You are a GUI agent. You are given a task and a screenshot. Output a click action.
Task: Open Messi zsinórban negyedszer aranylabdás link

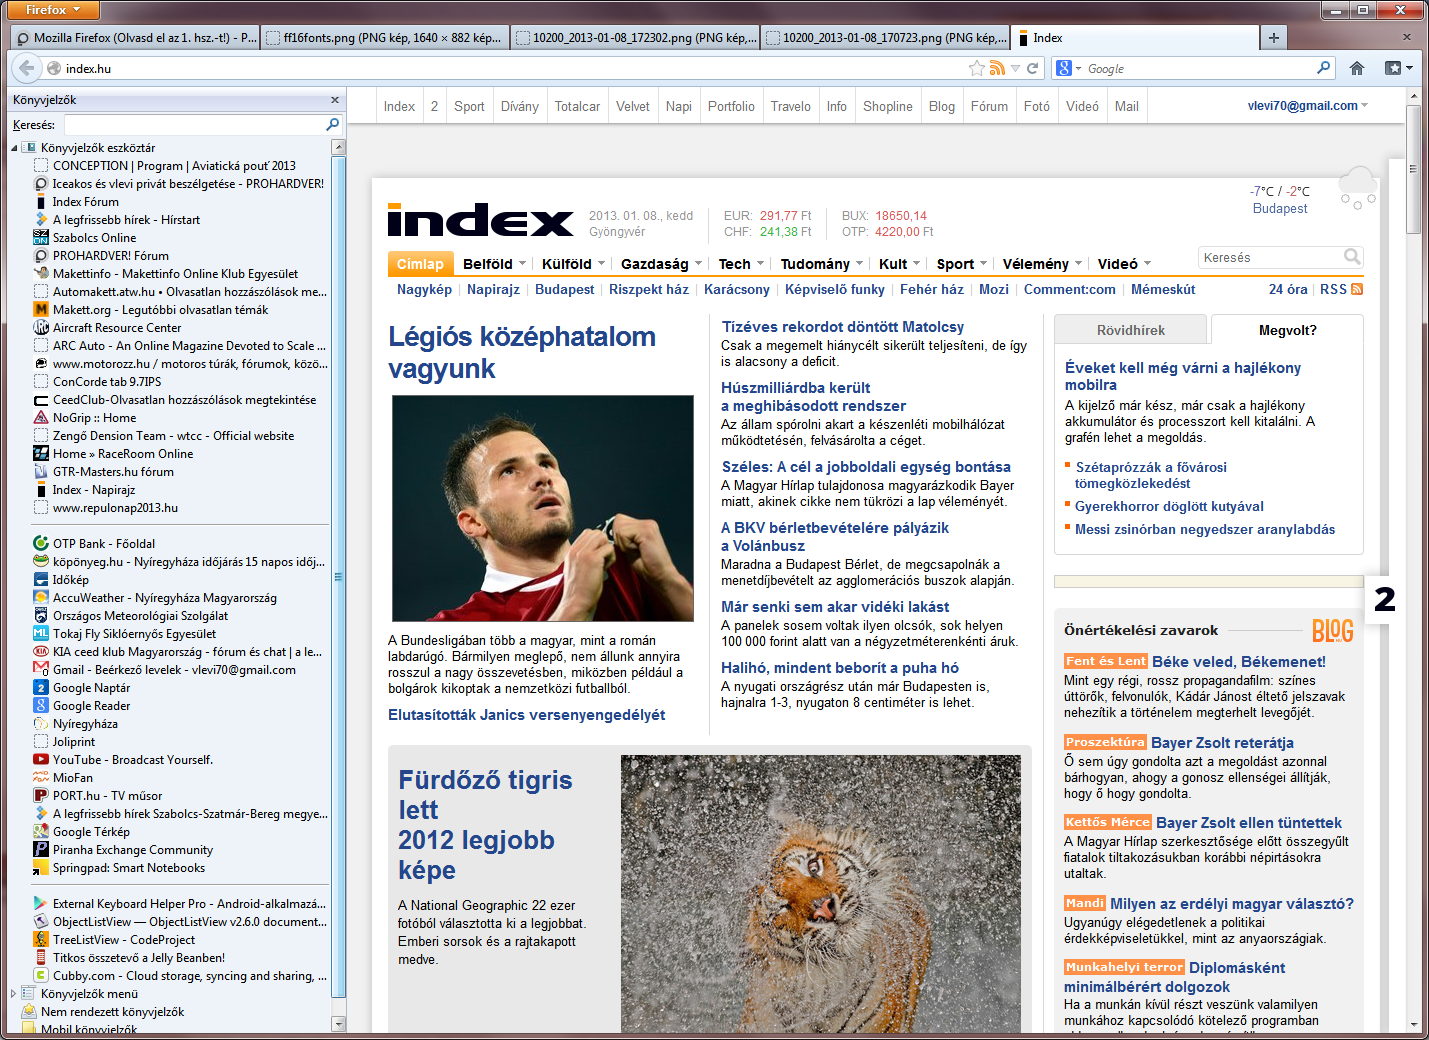[1205, 530]
